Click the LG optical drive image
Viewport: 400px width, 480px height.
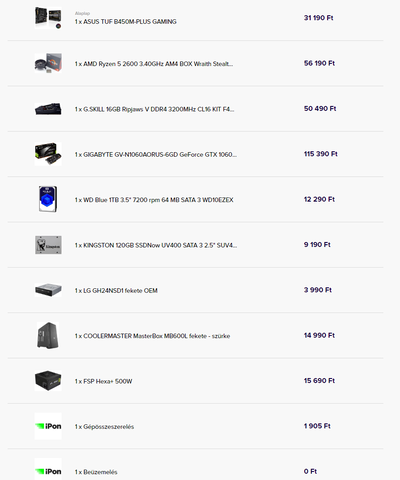pos(48,290)
